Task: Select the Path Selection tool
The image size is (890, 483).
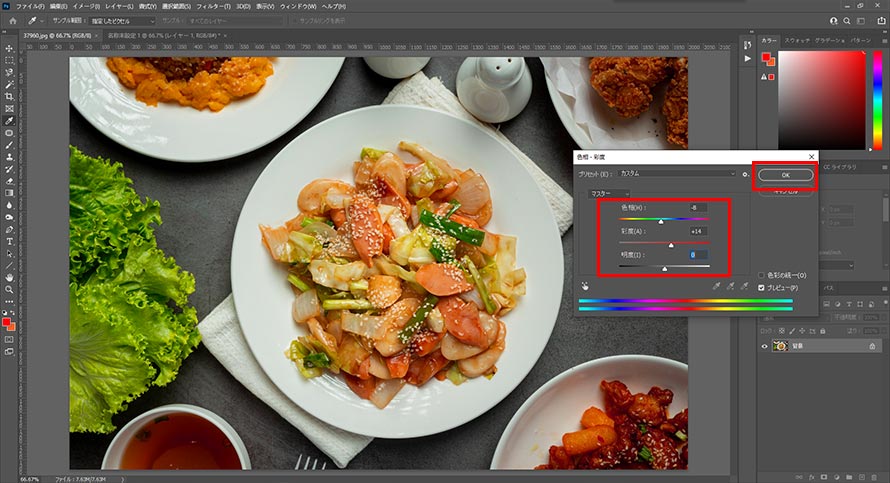Action: (9, 254)
